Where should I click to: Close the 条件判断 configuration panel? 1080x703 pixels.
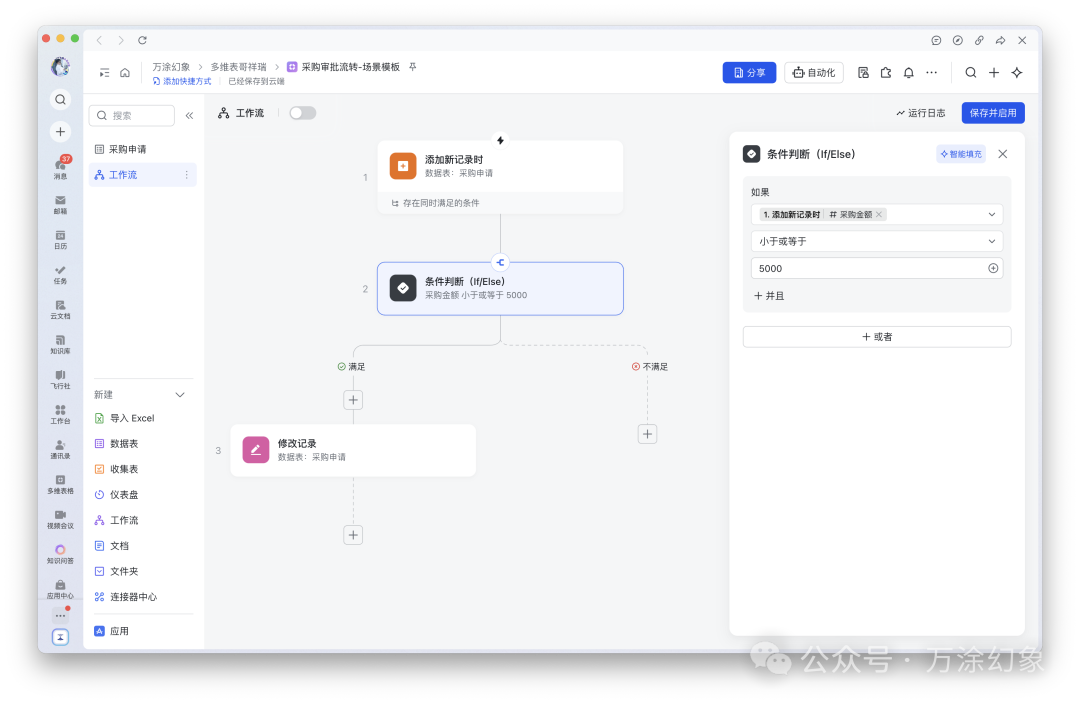pos(1003,154)
